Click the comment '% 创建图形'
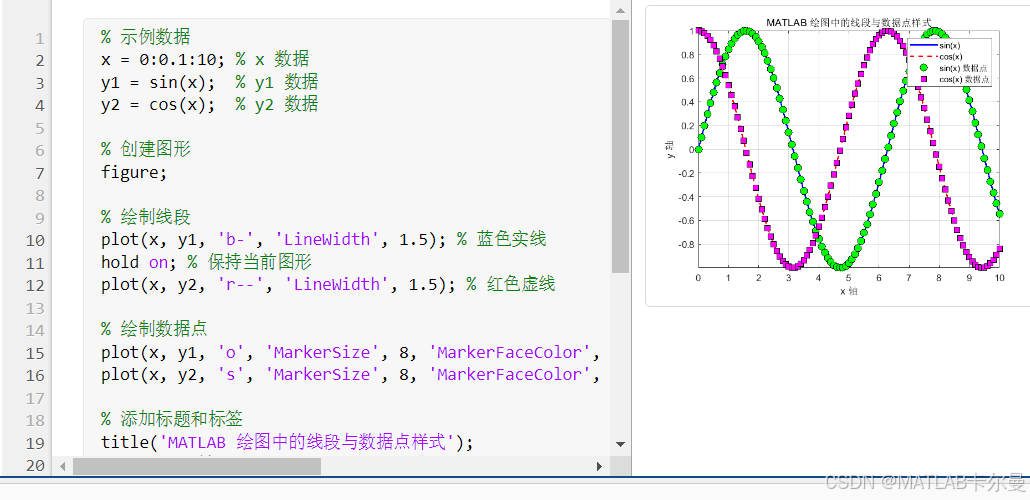 coord(146,149)
